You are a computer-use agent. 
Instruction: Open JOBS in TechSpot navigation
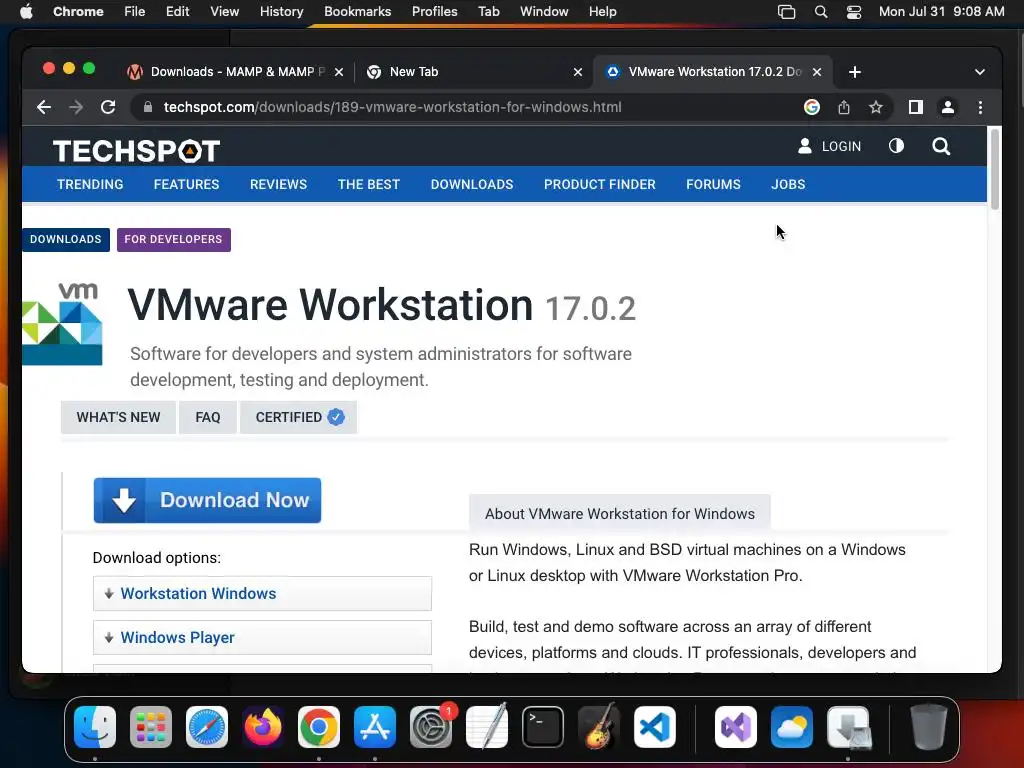[x=788, y=184]
